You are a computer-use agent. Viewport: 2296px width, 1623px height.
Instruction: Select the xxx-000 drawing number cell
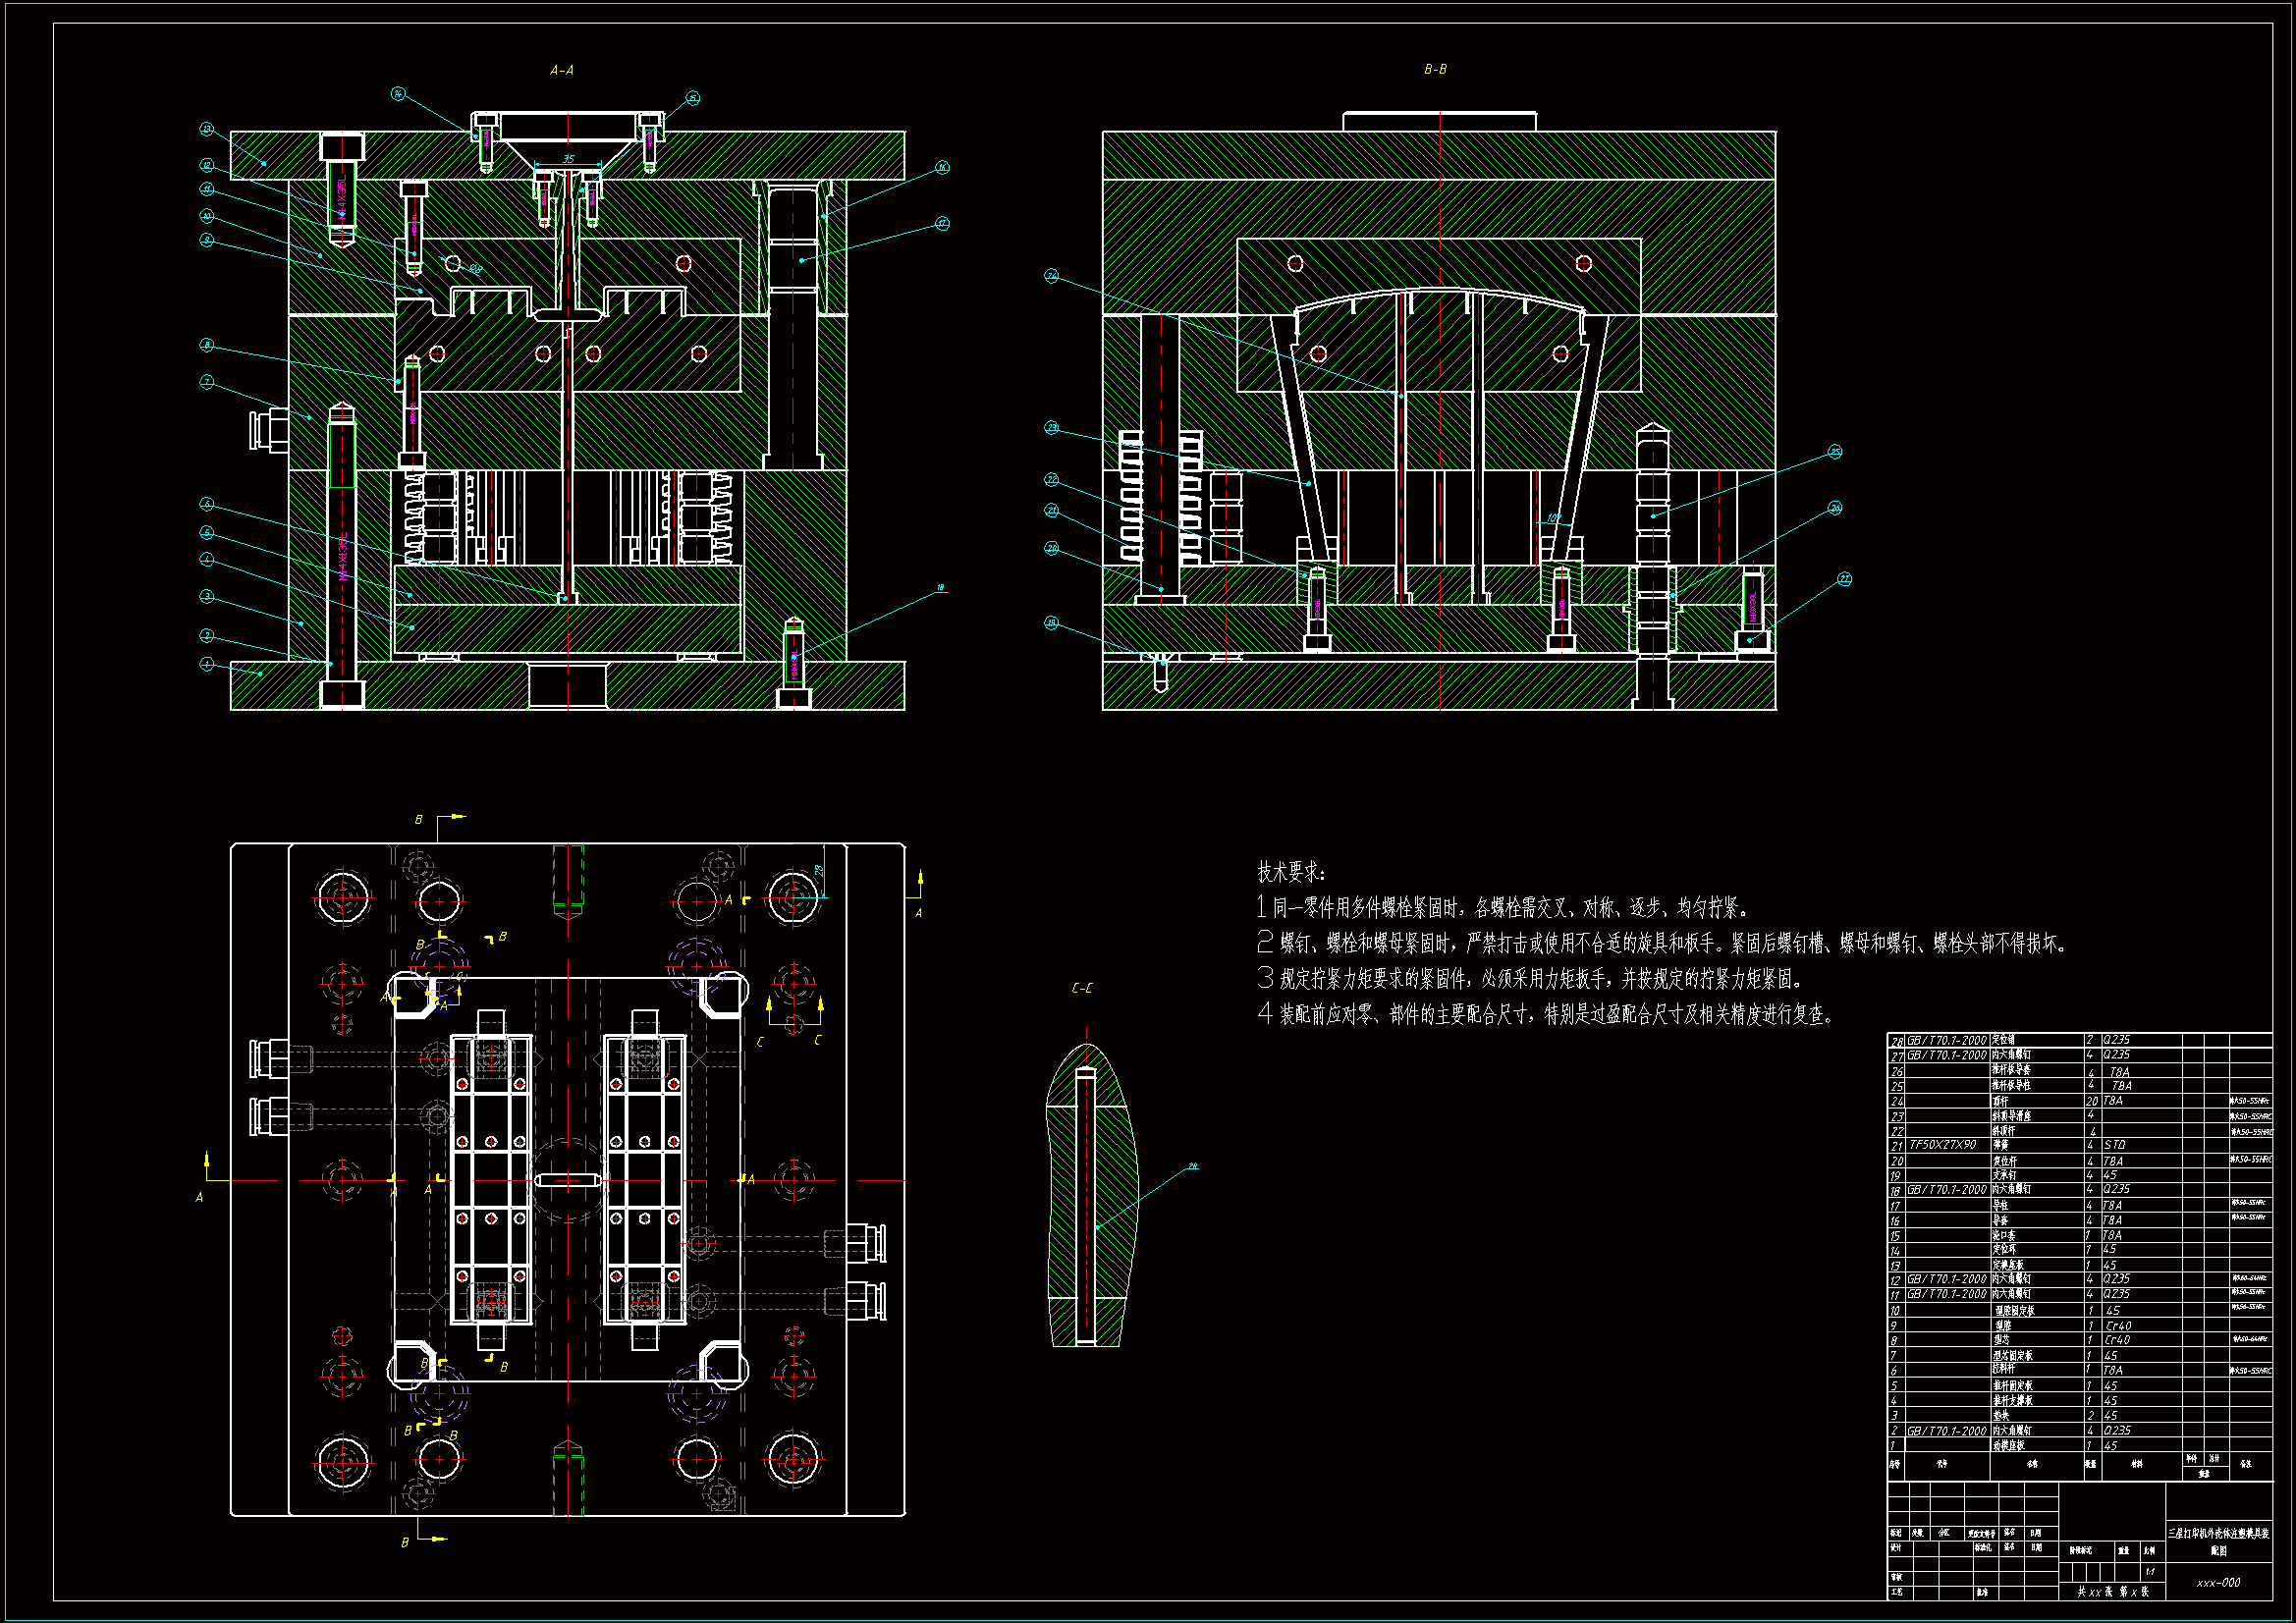pyautogui.click(x=2218, y=1583)
